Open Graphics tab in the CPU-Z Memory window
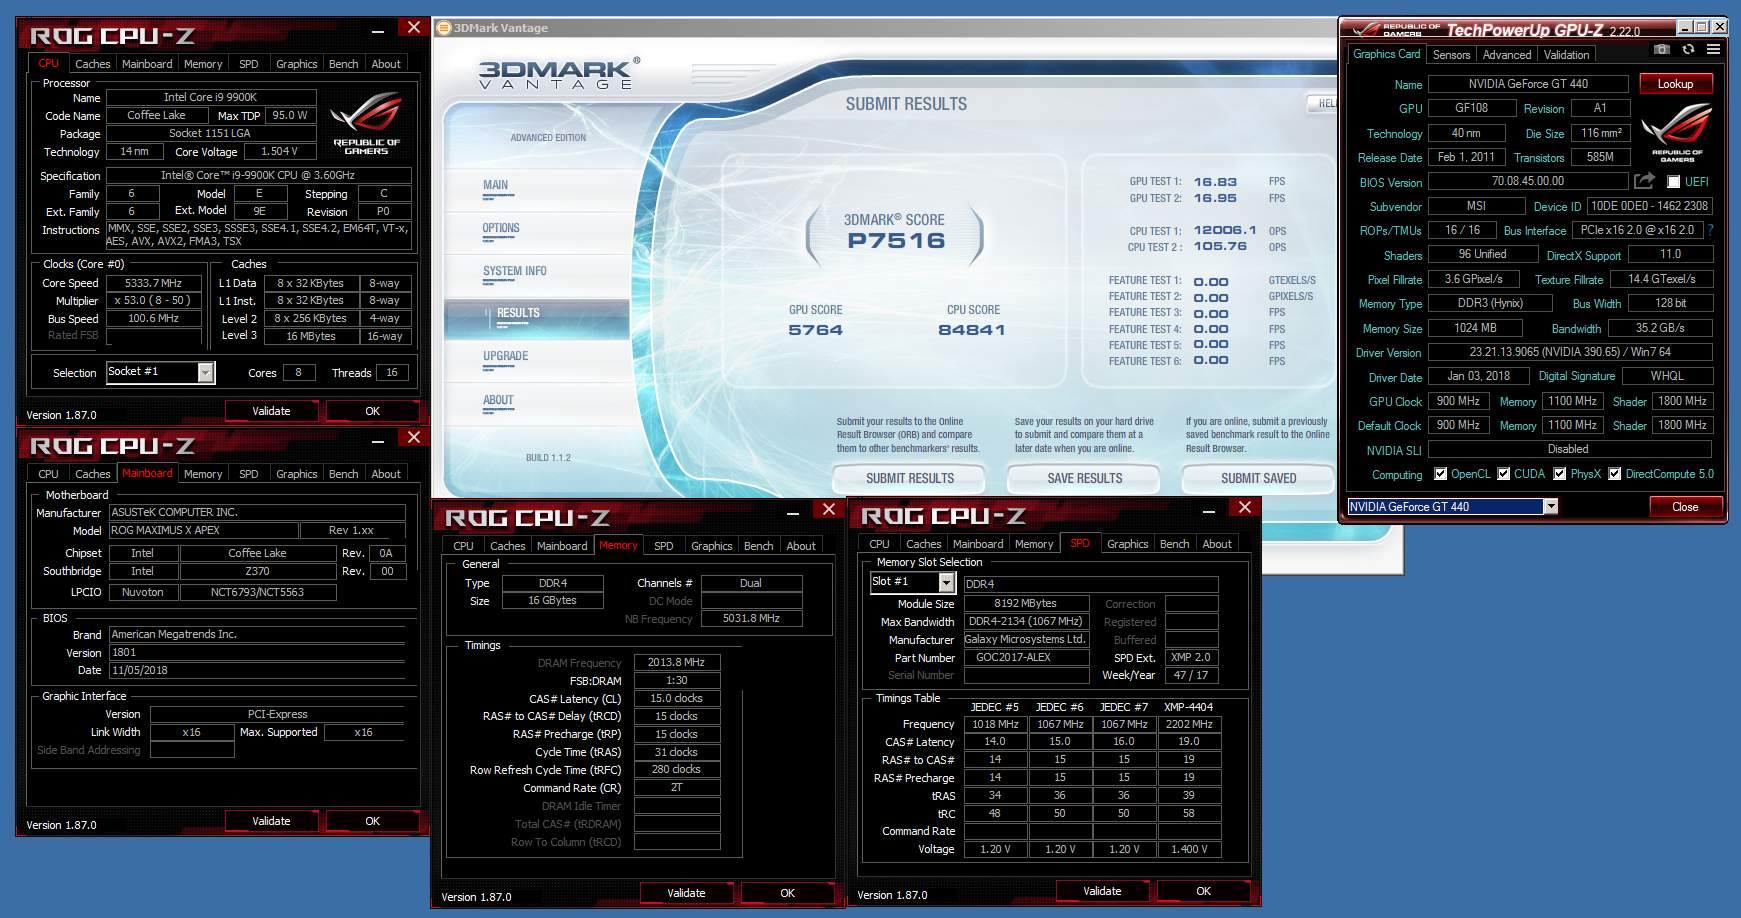The width and height of the screenshot is (1741, 918). click(711, 546)
